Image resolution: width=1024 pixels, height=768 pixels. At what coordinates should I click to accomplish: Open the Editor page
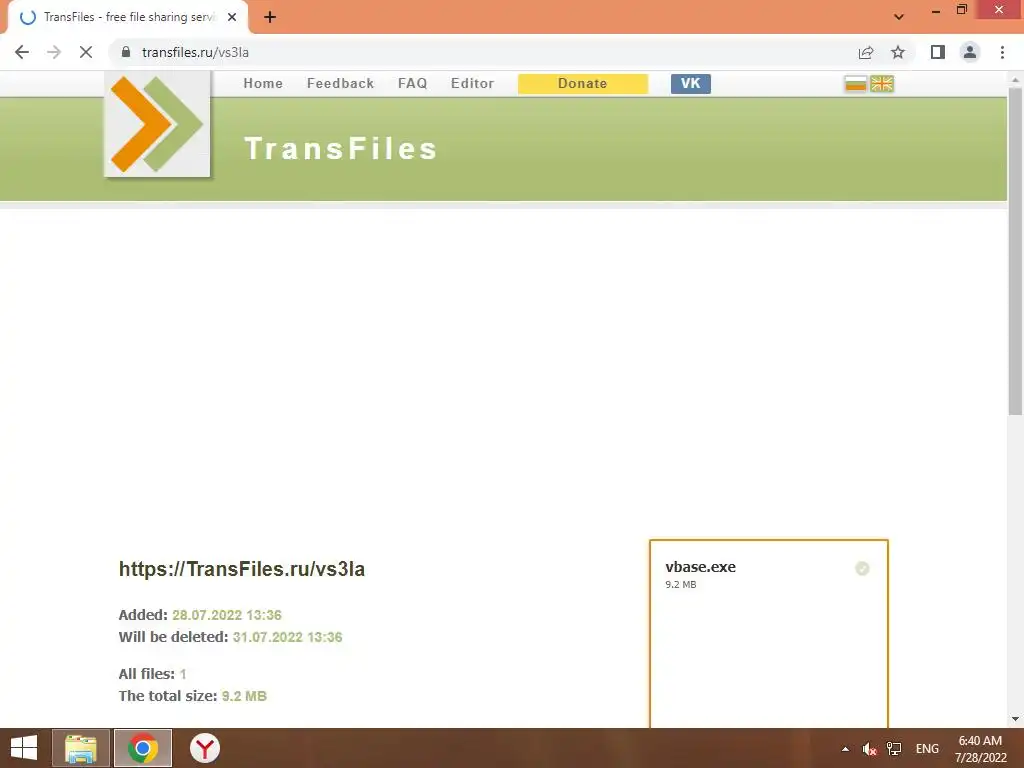(472, 84)
